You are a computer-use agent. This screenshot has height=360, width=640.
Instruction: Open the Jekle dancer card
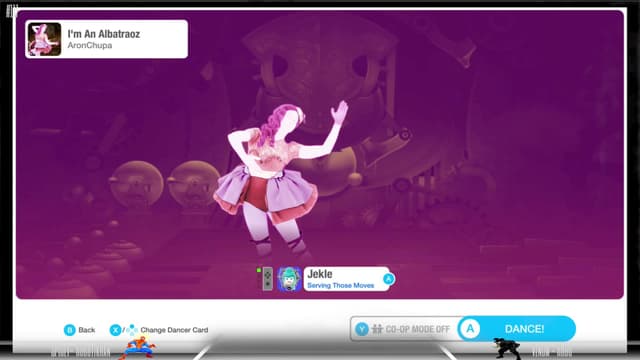click(x=349, y=279)
